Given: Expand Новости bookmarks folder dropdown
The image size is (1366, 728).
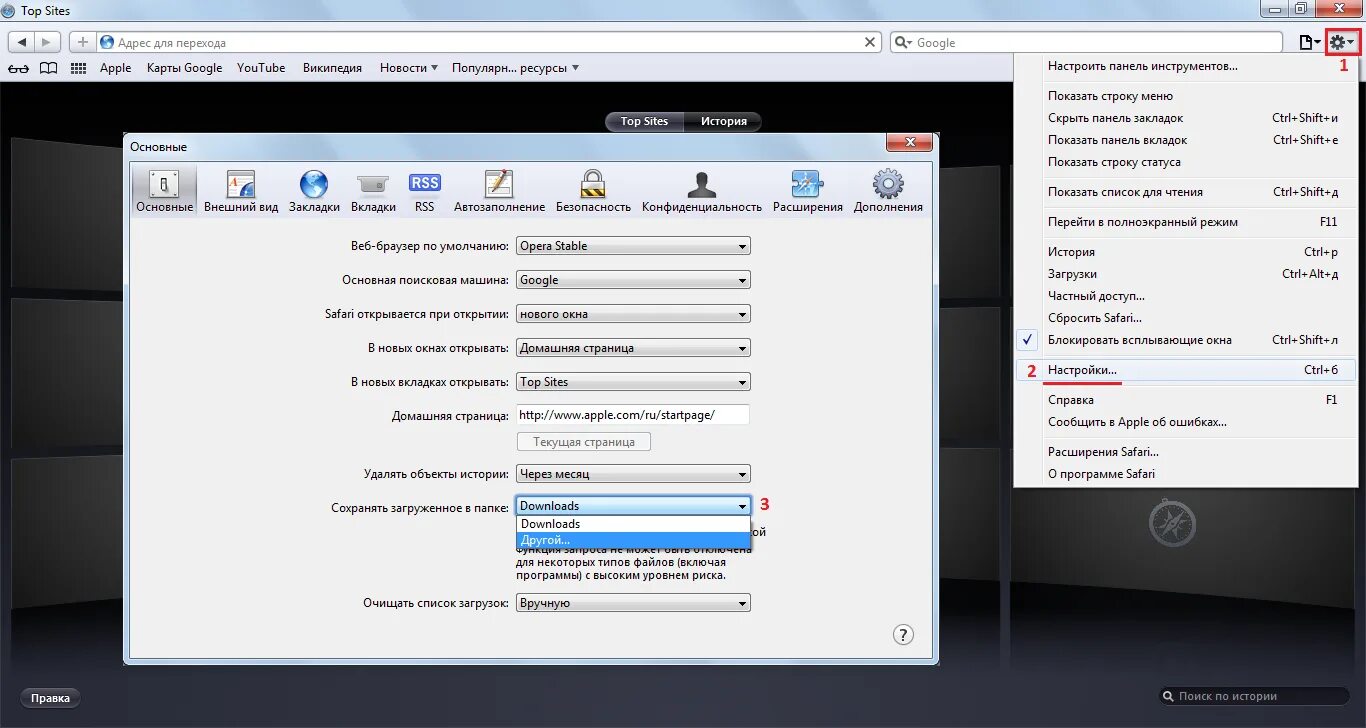Looking at the screenshot, I should click(409, 68).
